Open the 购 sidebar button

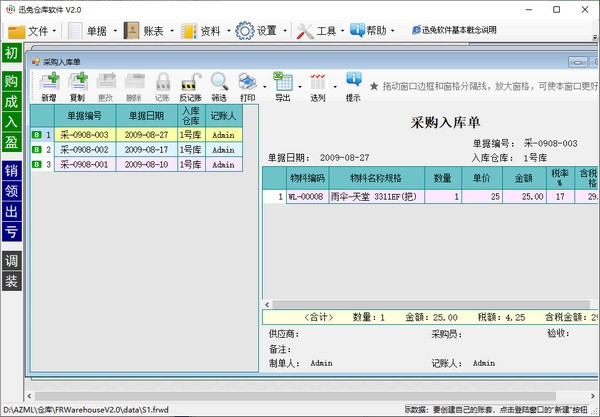click(x=11, y=81)
